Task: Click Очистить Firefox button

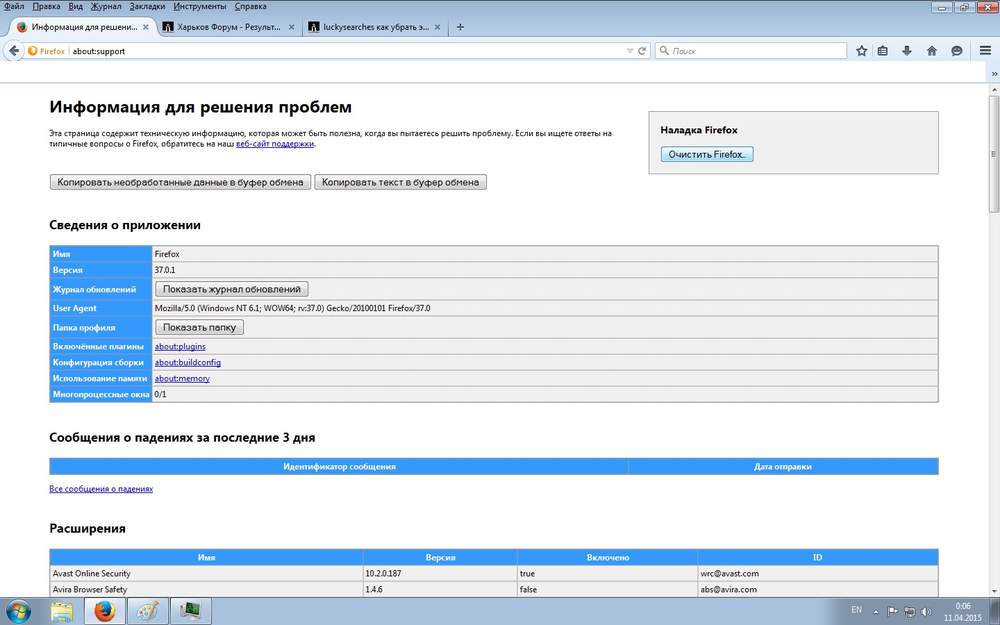Action: point(707,154)
